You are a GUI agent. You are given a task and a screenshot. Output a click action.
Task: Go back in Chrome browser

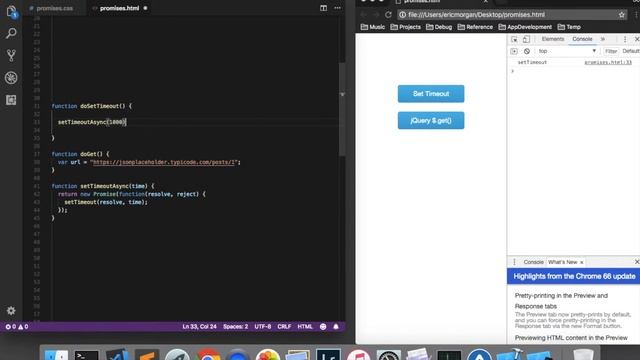pyautogui.click(x=363, y=15)
